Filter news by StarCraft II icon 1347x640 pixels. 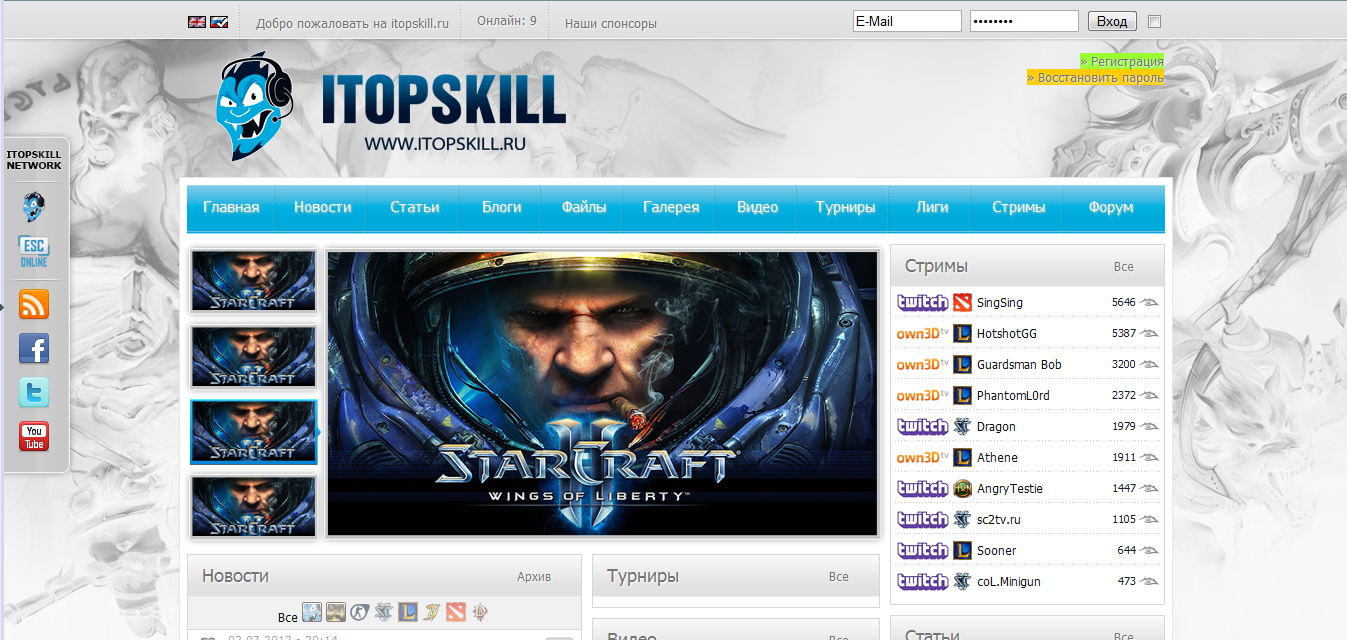tap(384, 612)
